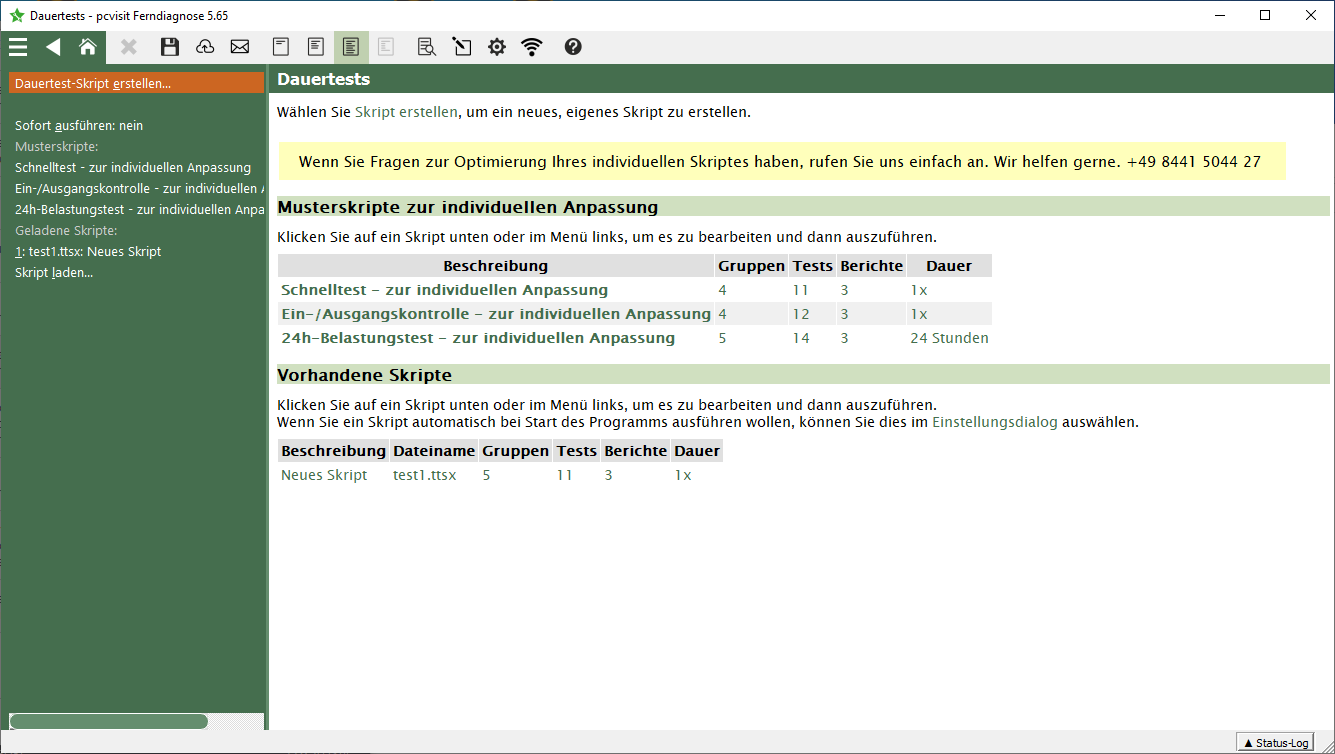
Task: Click the WiFi network icon
Action: 532,47
